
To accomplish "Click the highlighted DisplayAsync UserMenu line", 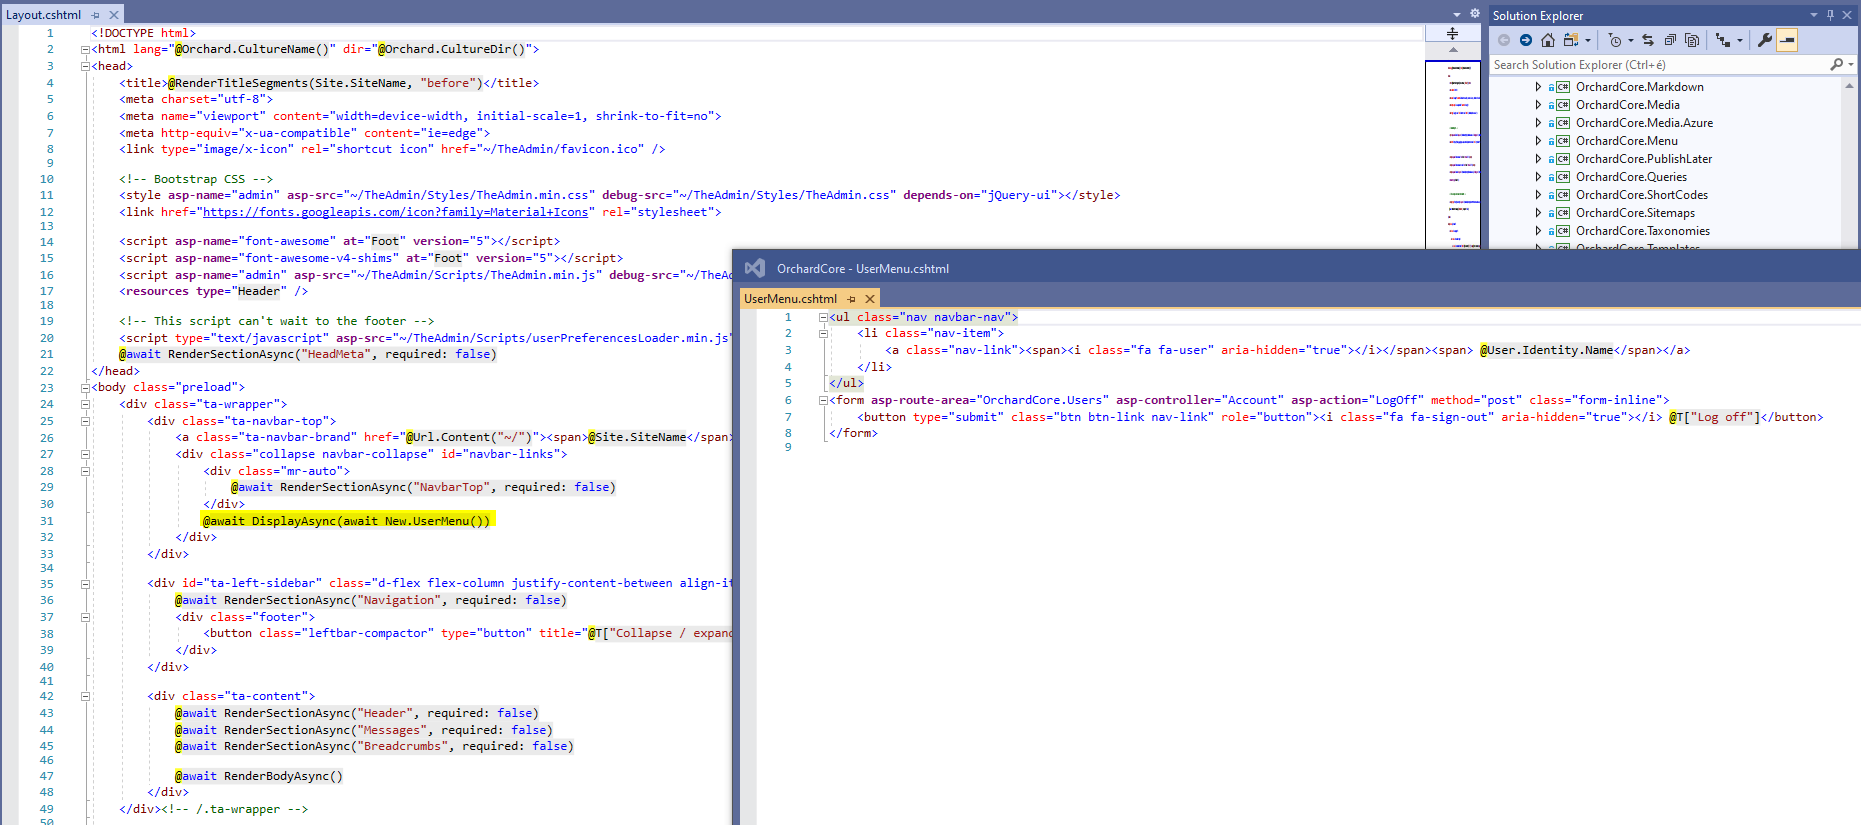I will click(346, 521).
